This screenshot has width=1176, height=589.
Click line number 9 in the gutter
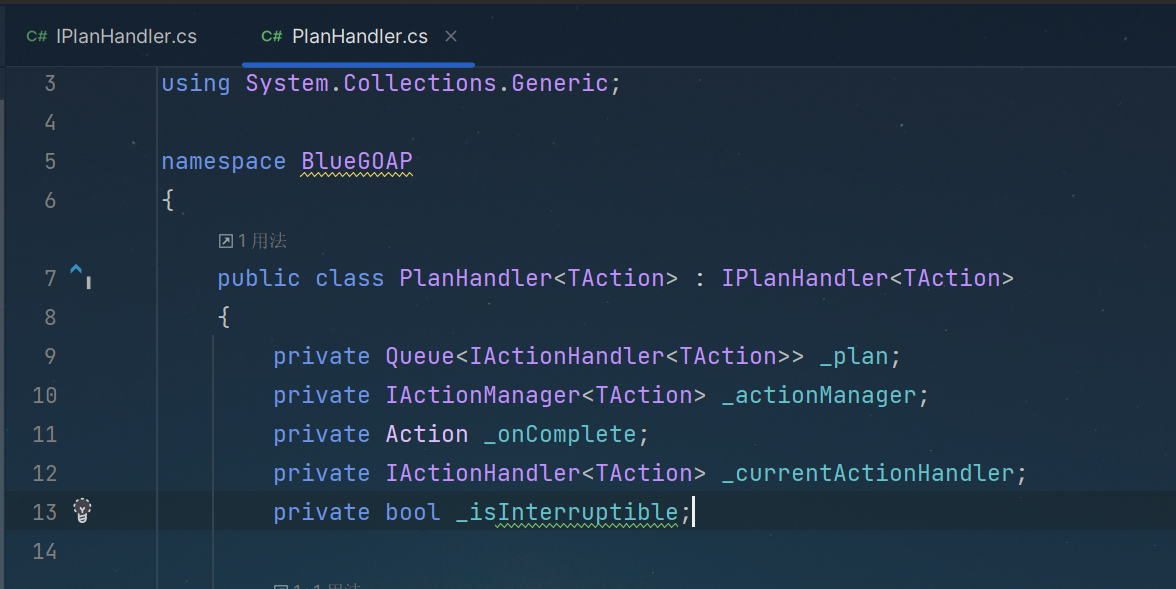click(x=50, y=356)
